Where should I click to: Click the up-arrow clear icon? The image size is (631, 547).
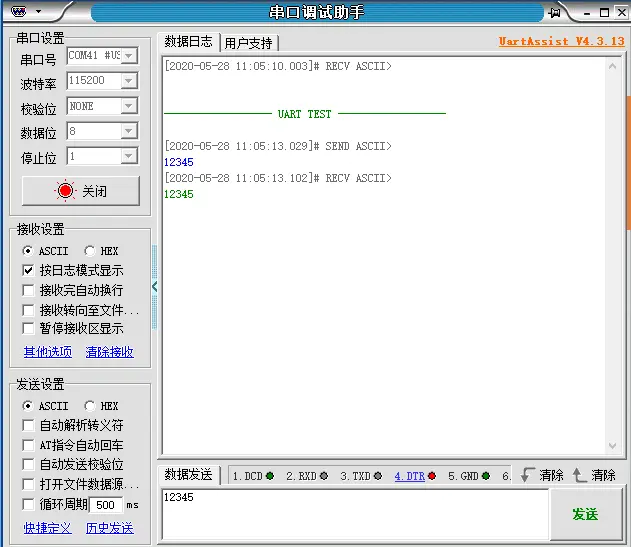[579, 475]
